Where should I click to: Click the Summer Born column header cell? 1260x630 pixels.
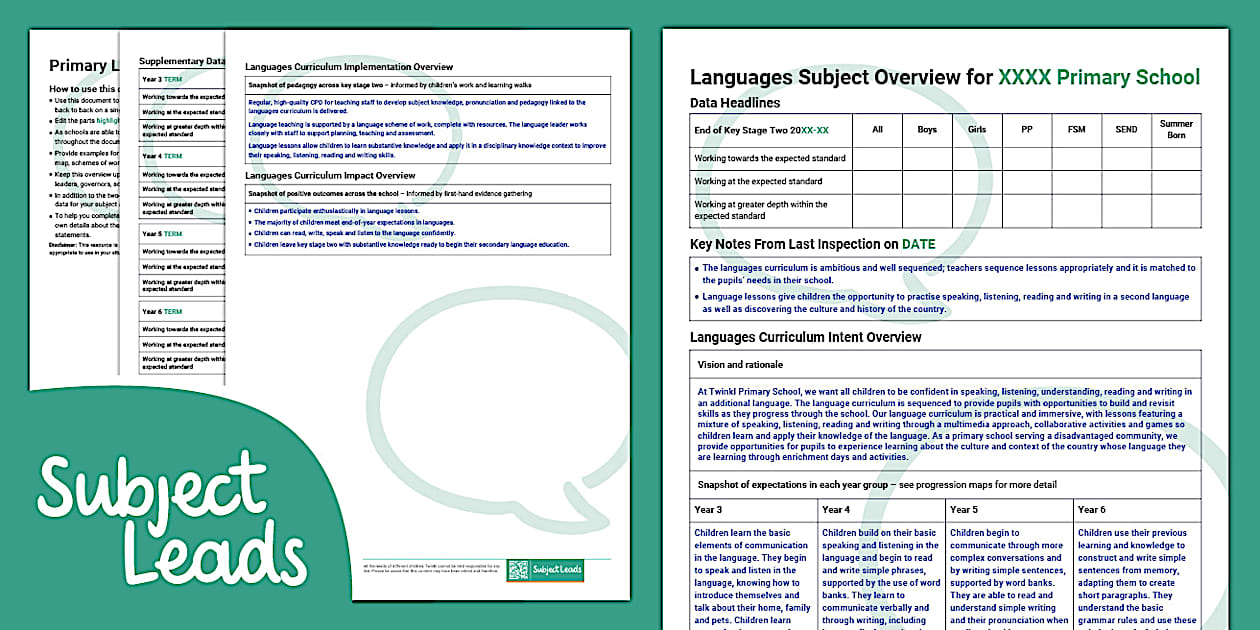[x=1175, y=130]
